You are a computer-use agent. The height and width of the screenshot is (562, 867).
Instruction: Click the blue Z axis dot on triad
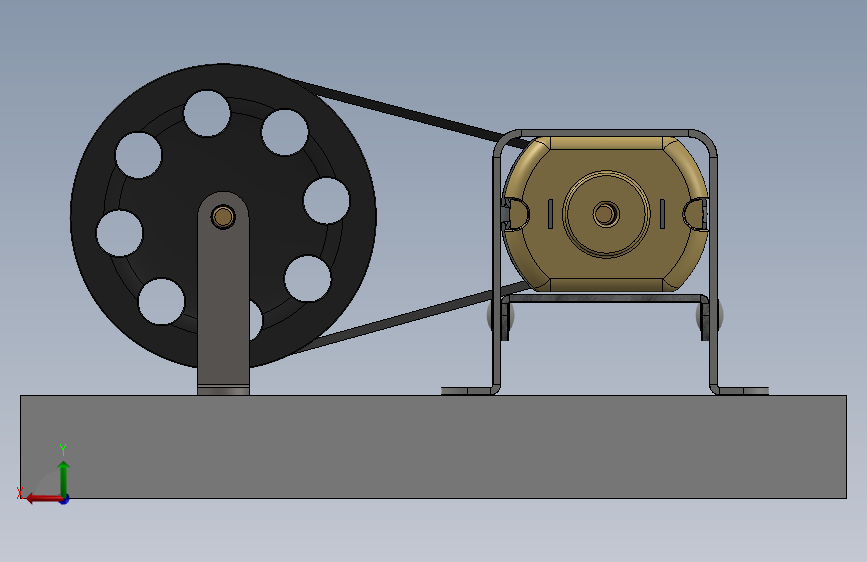point(65,499)
